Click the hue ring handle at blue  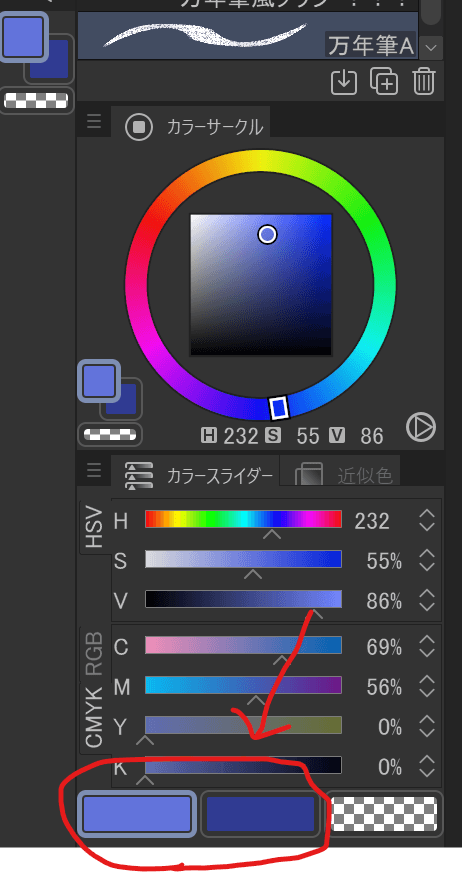click(x=279, y=408)
